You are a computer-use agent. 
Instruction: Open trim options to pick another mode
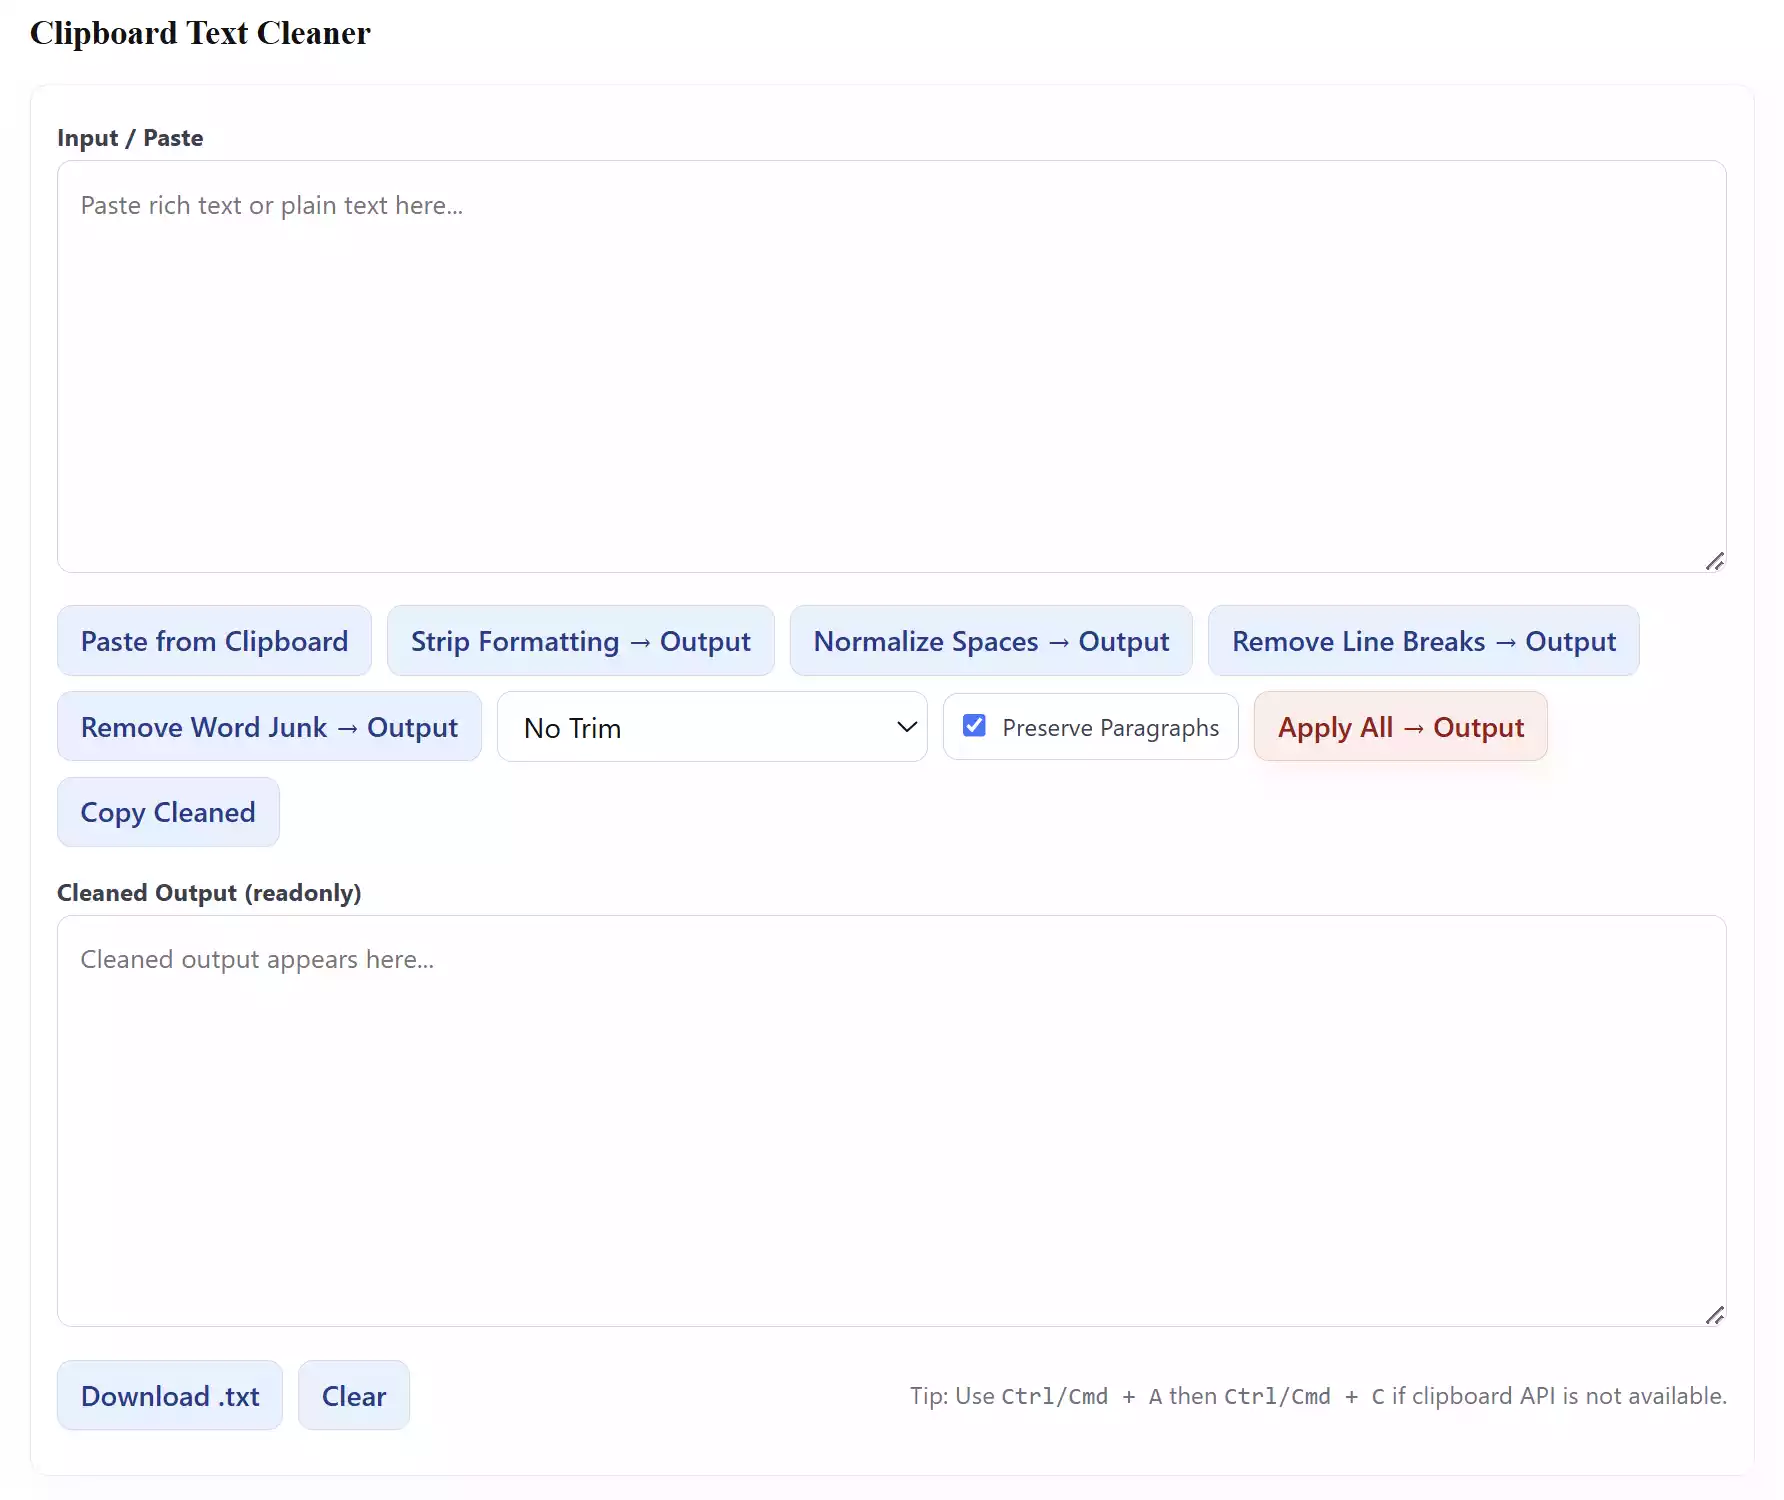(x=712, y=727)
